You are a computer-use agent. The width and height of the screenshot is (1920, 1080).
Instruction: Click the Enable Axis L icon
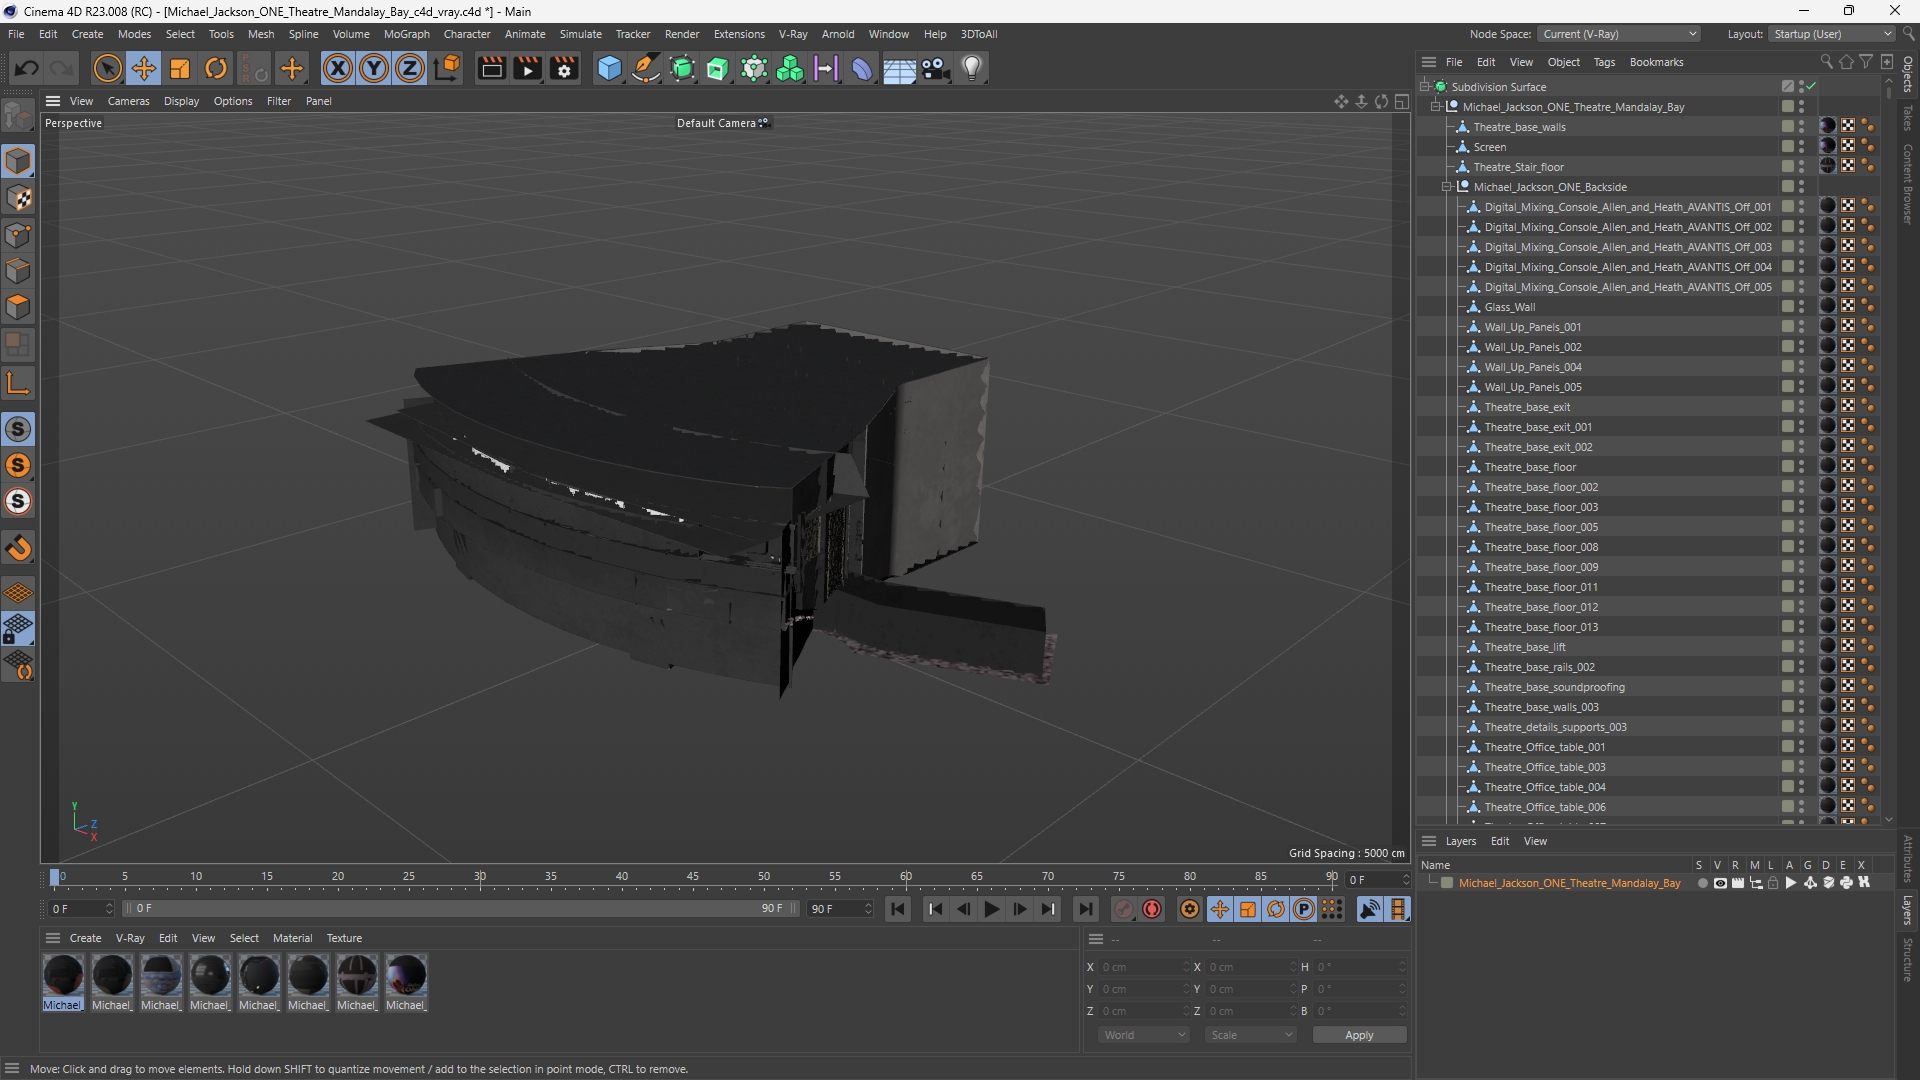pos(18,383)
